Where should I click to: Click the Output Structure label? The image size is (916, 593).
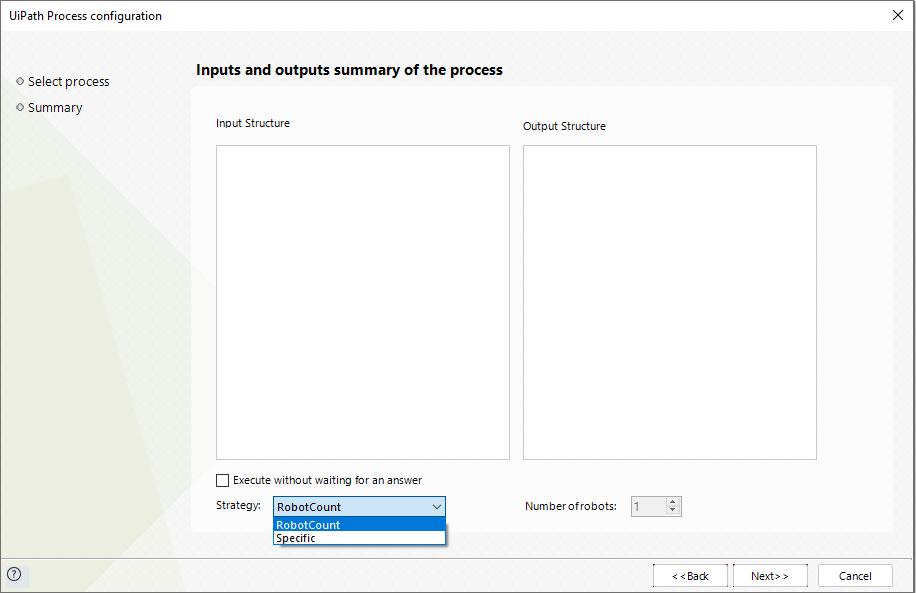[564, 126]
